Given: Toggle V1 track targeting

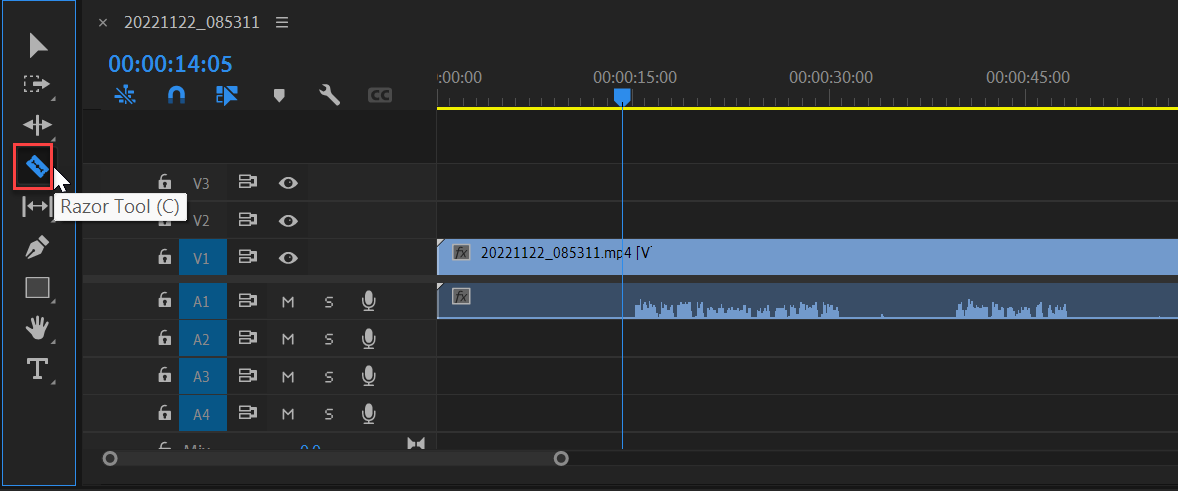Looking at the screenshot, I should (x=202, y=258).
